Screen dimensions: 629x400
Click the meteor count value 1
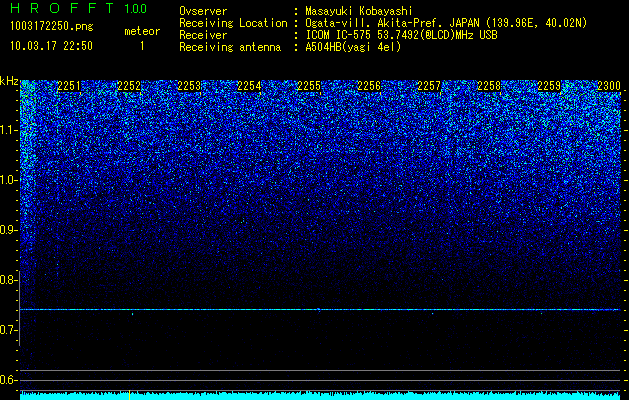(x=142, y=46)
